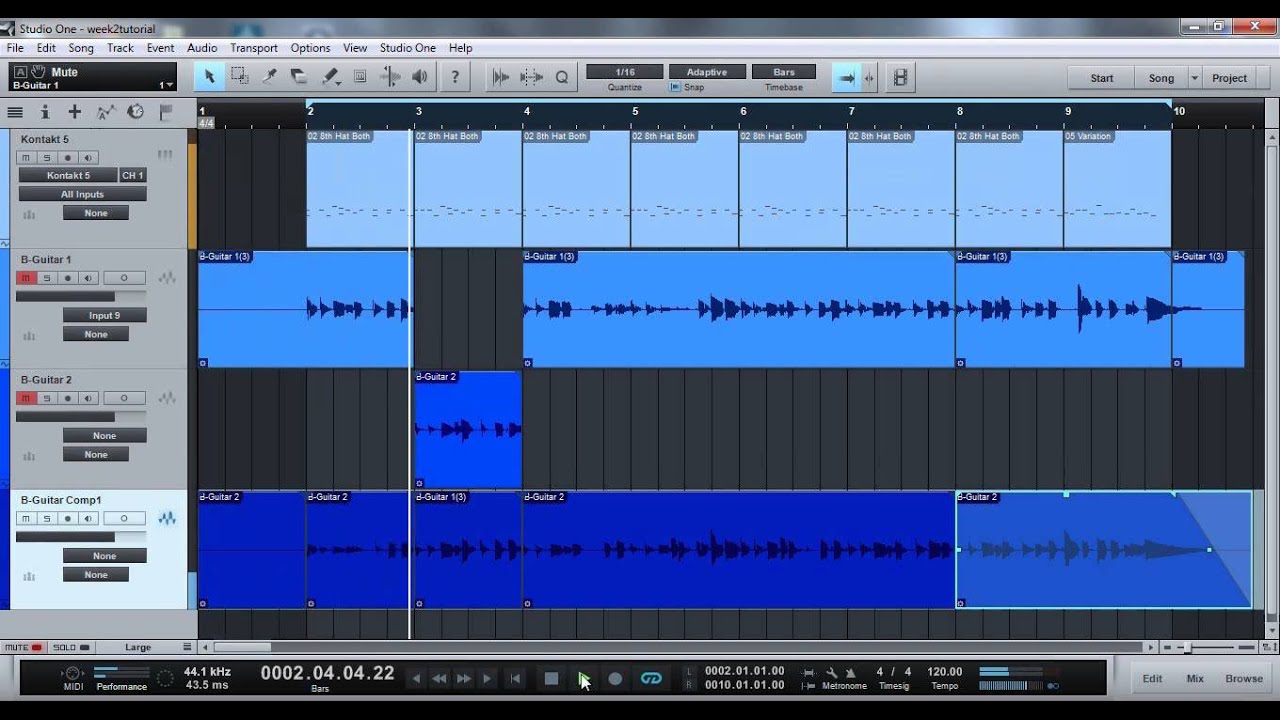Viewport: 1280px width, 720px height.
Task: Adjust B-Guitar 1 track volume fader
Action: 81,297
